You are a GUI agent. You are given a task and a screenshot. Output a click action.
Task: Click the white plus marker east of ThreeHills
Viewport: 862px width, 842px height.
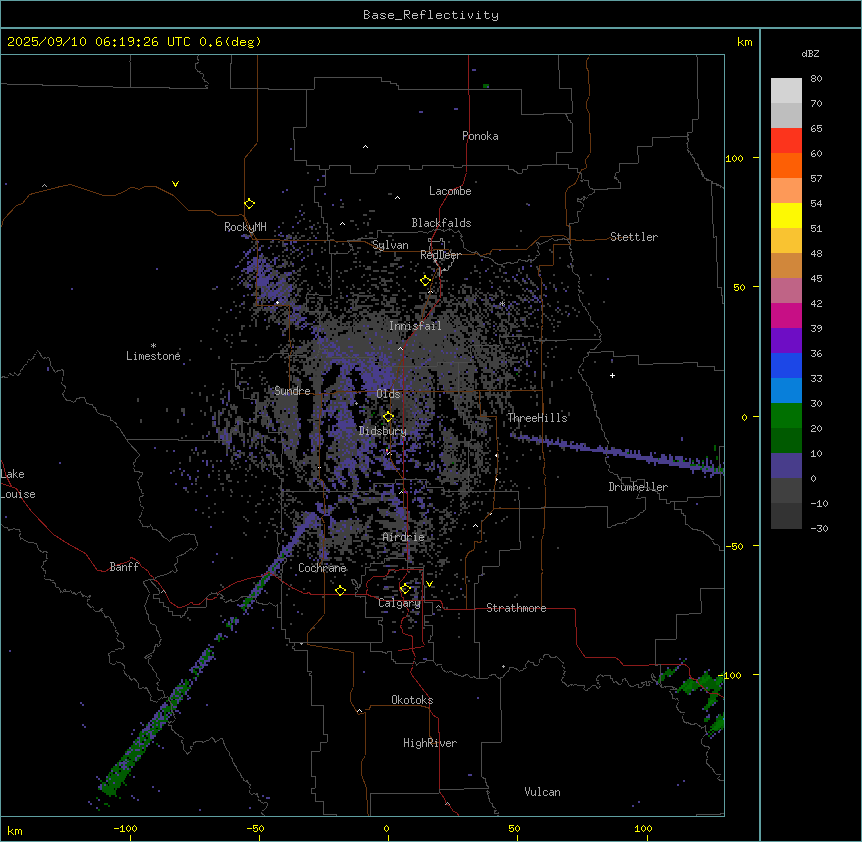click(x=612, y=375)
